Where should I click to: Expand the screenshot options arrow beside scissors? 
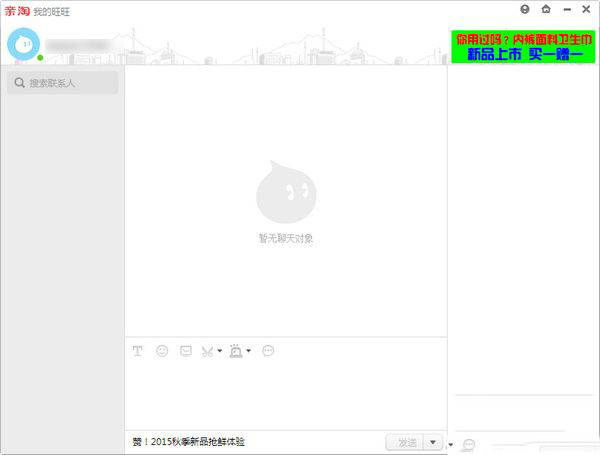220,351
